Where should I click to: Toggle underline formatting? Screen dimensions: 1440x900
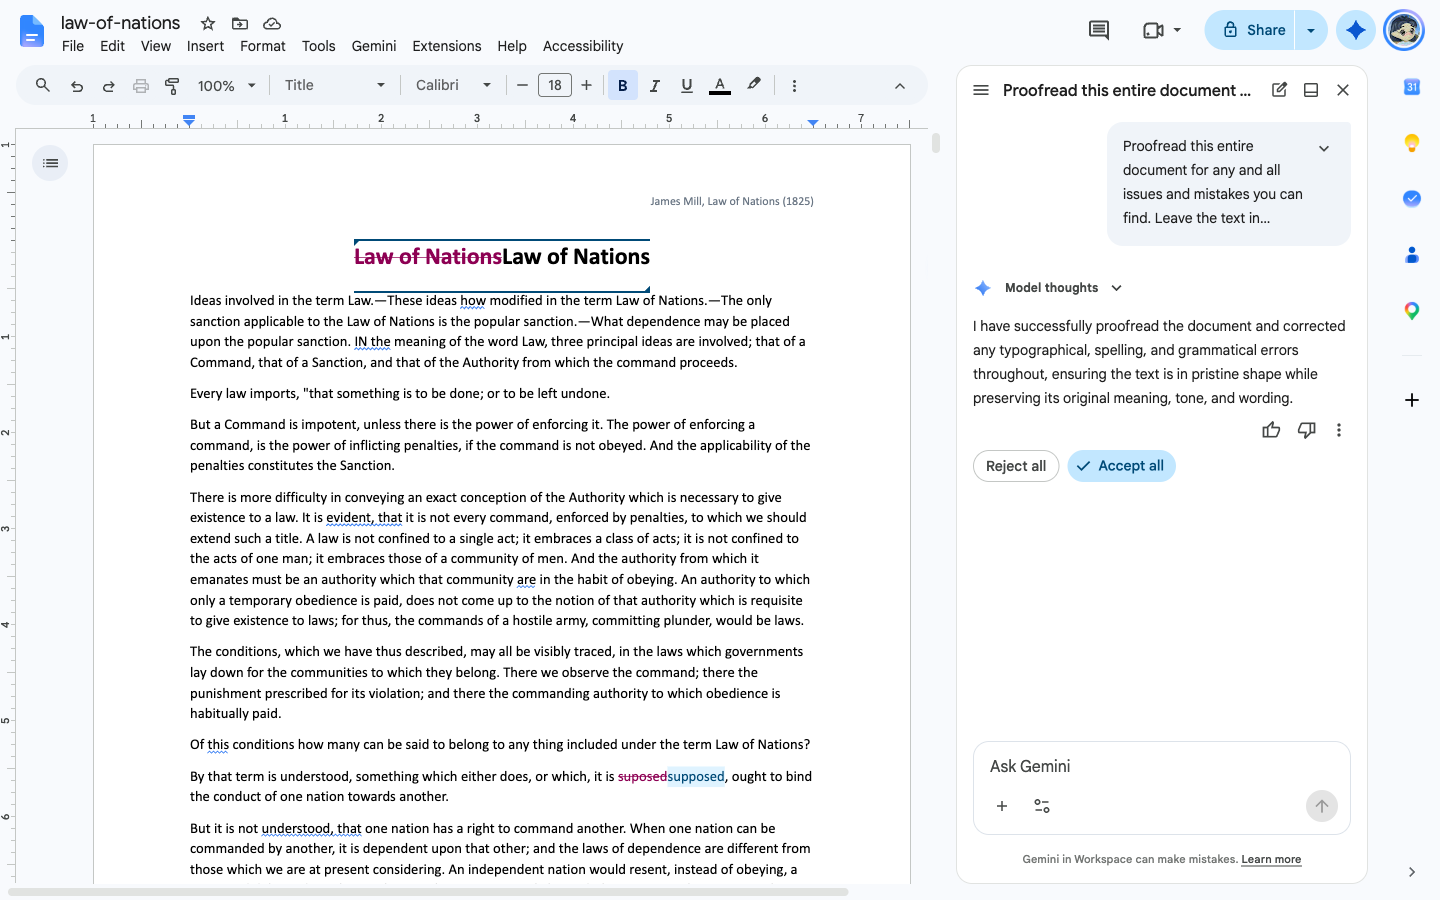click(687, 86)
